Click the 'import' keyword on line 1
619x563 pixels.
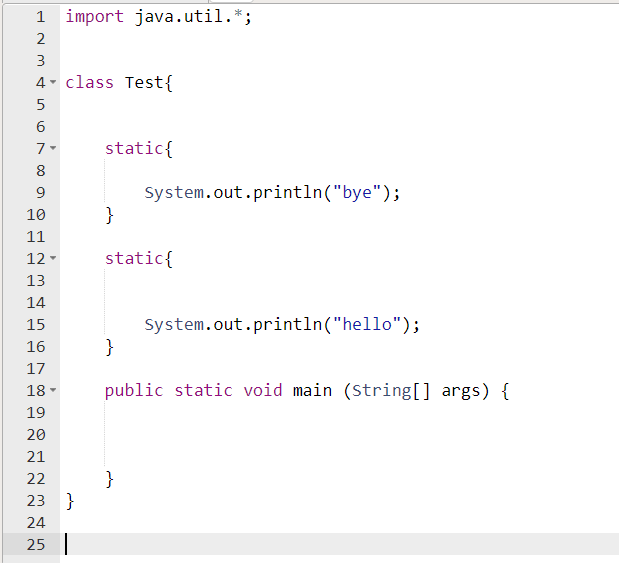tap(94, 17)
